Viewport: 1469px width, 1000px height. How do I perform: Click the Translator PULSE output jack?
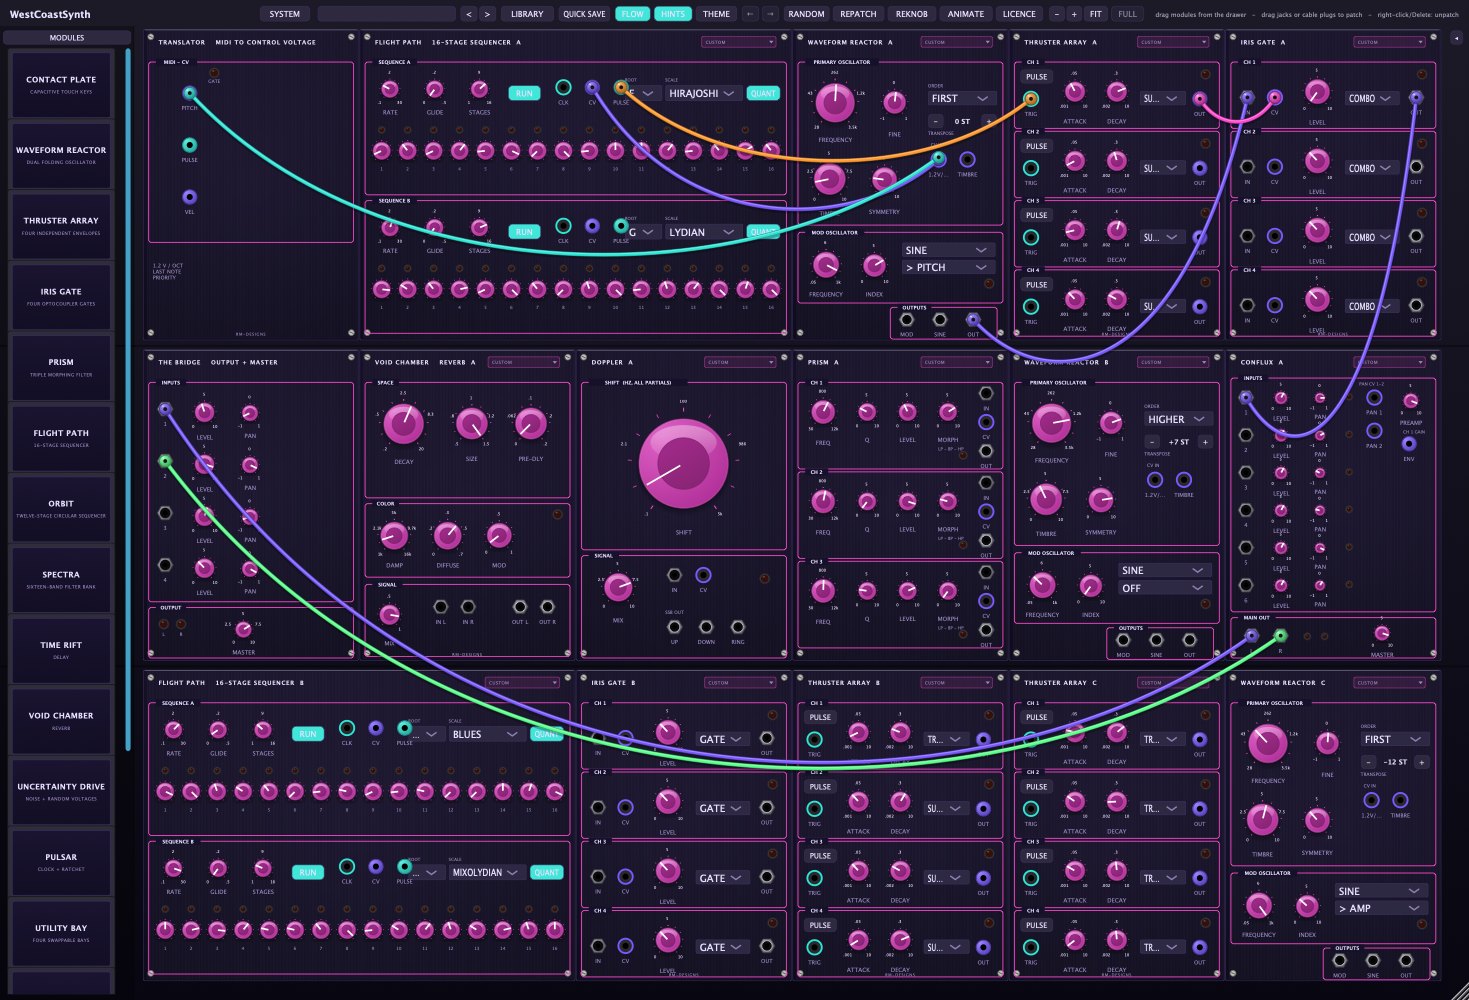189,145
